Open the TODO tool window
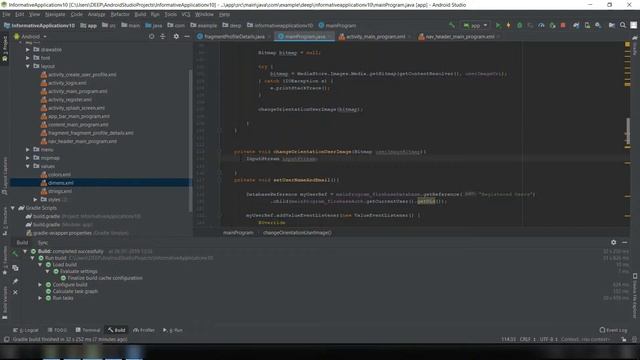 click(x=57, y=330)
